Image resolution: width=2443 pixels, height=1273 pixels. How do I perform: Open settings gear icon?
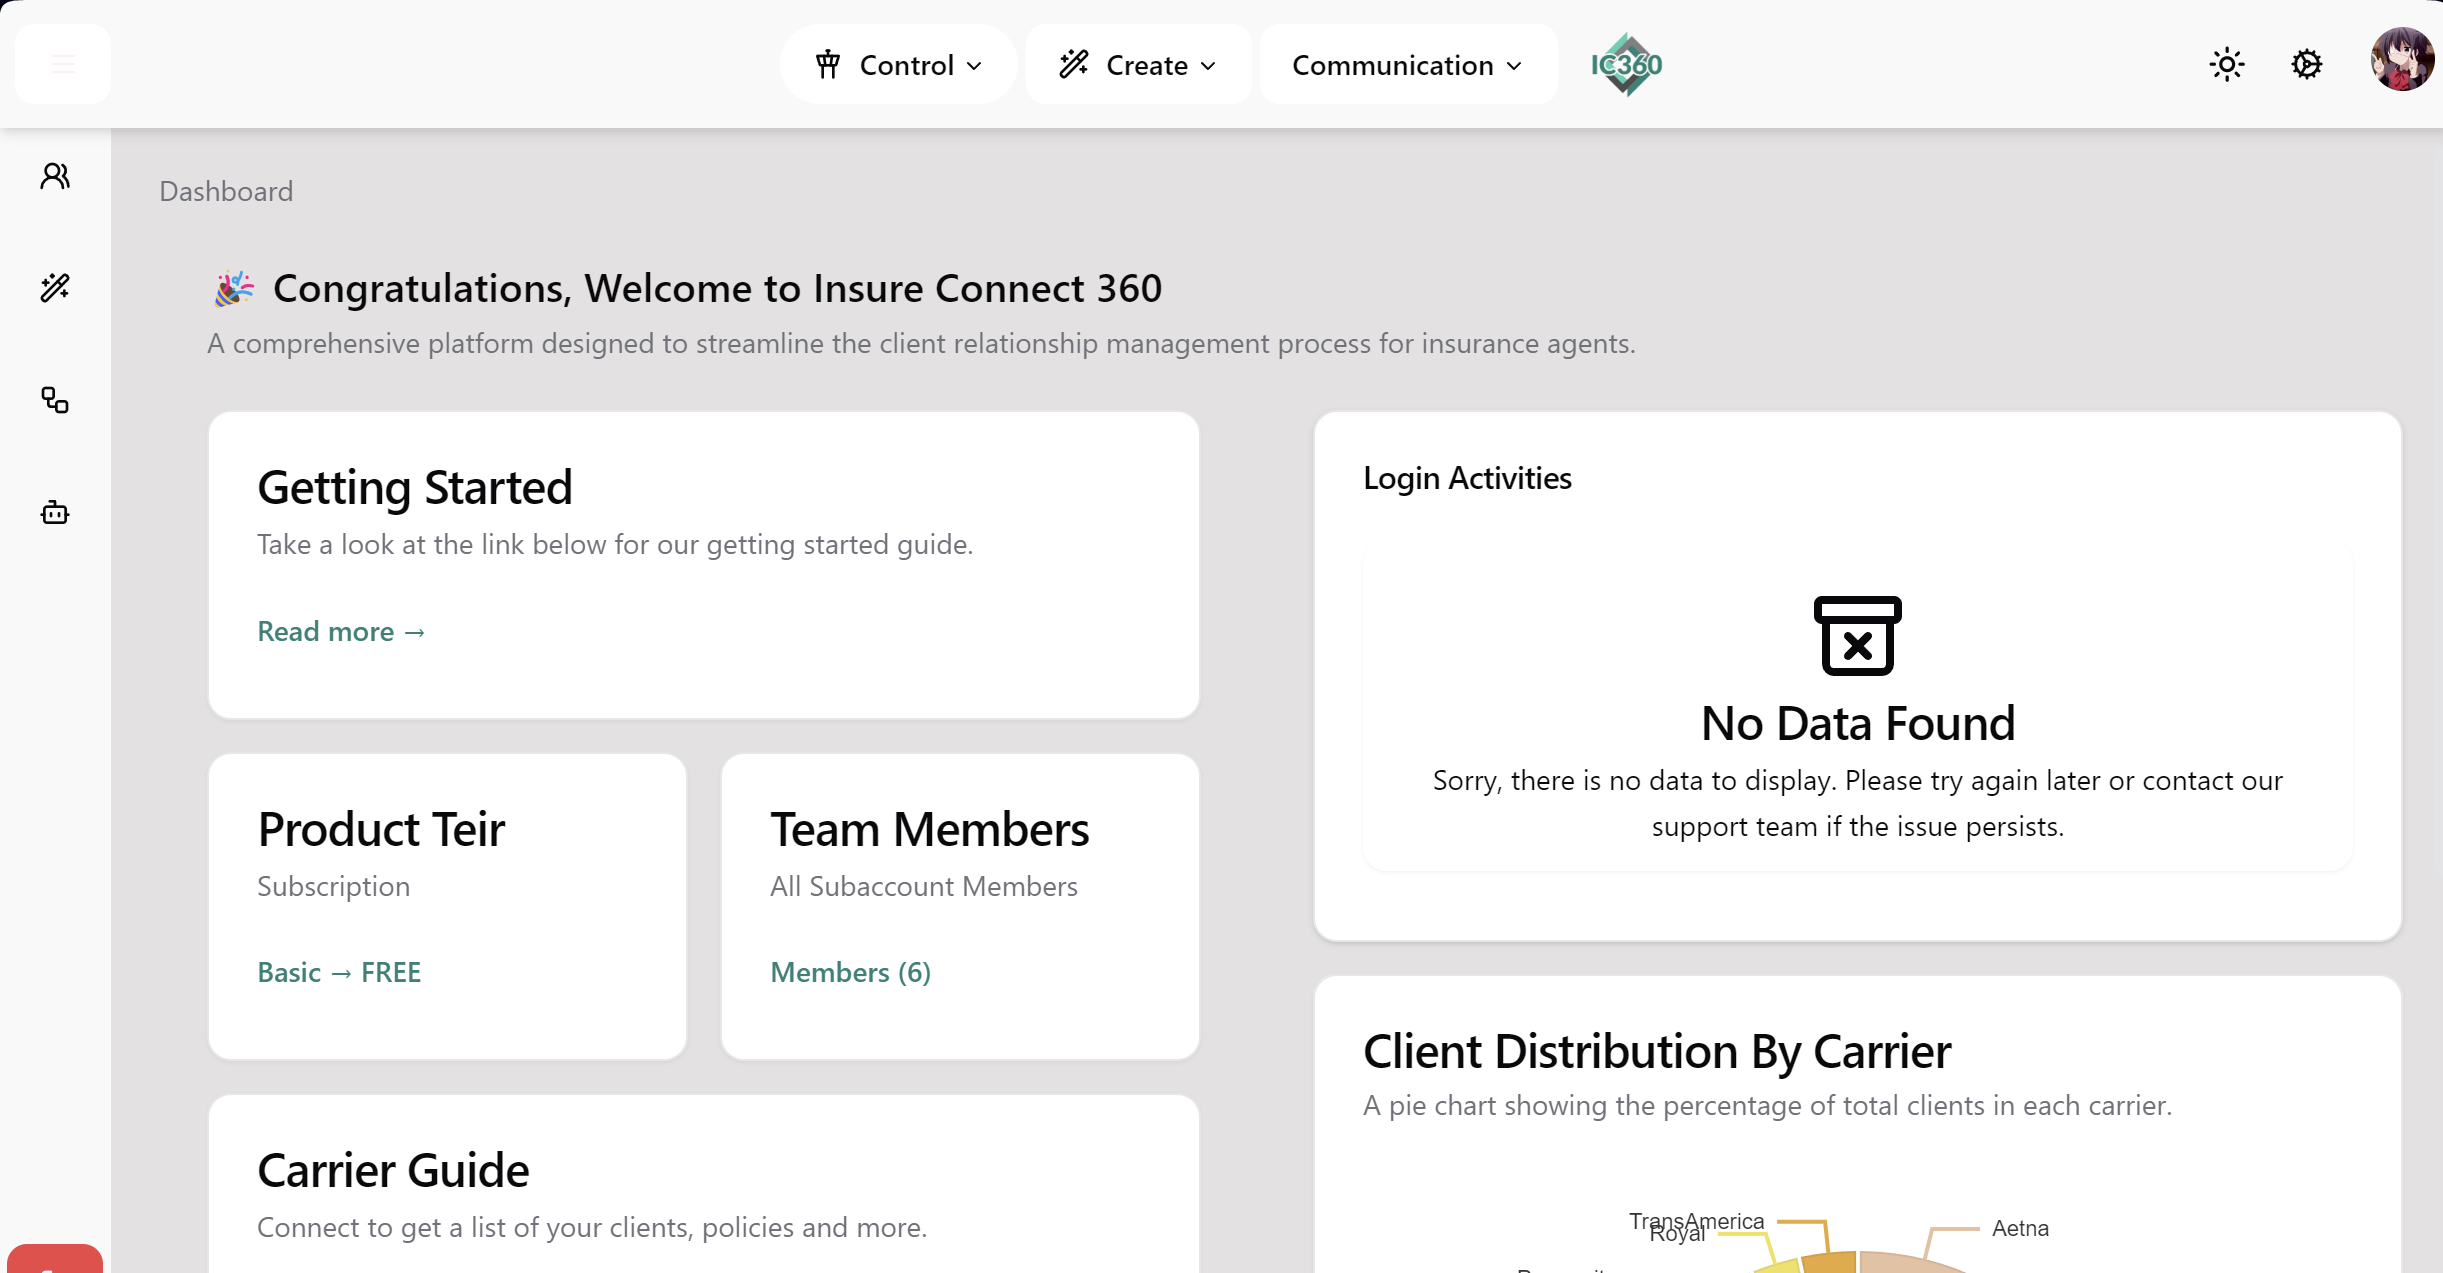click(2307, 65)
